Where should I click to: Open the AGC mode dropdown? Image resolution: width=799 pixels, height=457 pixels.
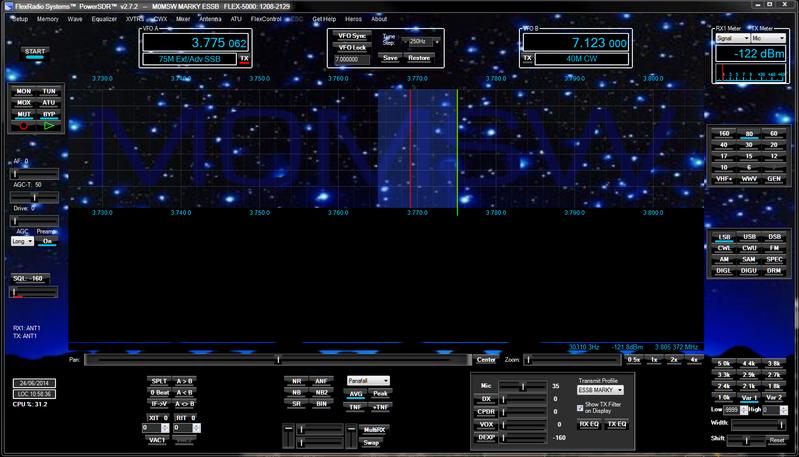(x=22, y=241)
